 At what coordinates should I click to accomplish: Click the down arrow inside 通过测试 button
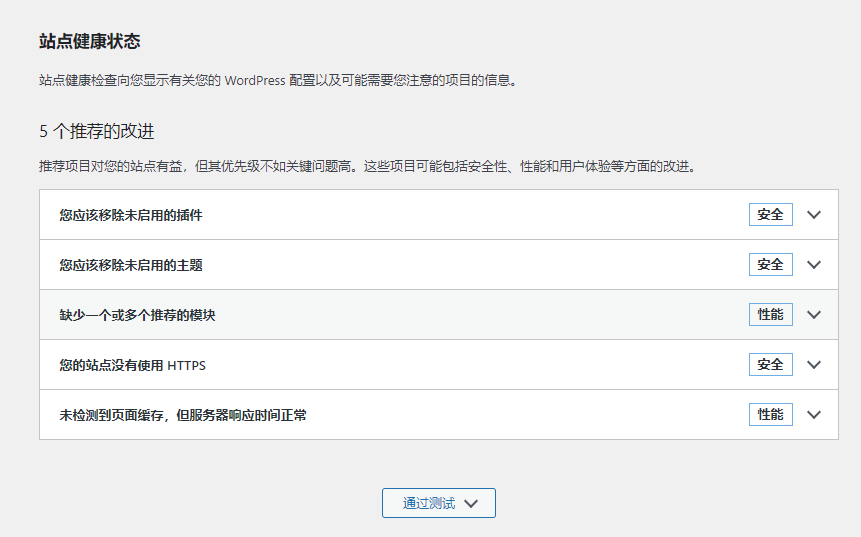point(472,504)
